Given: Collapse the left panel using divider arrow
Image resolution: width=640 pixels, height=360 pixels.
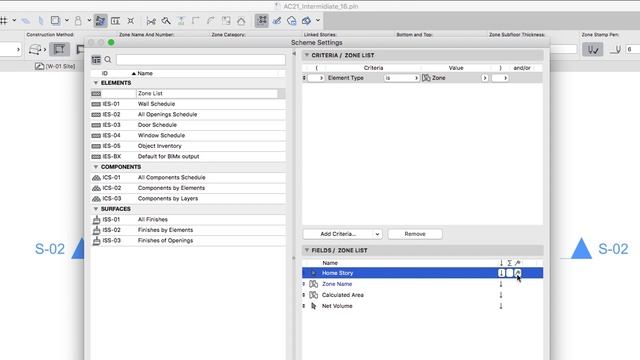Looking at the screenshot, I should 294,54.
